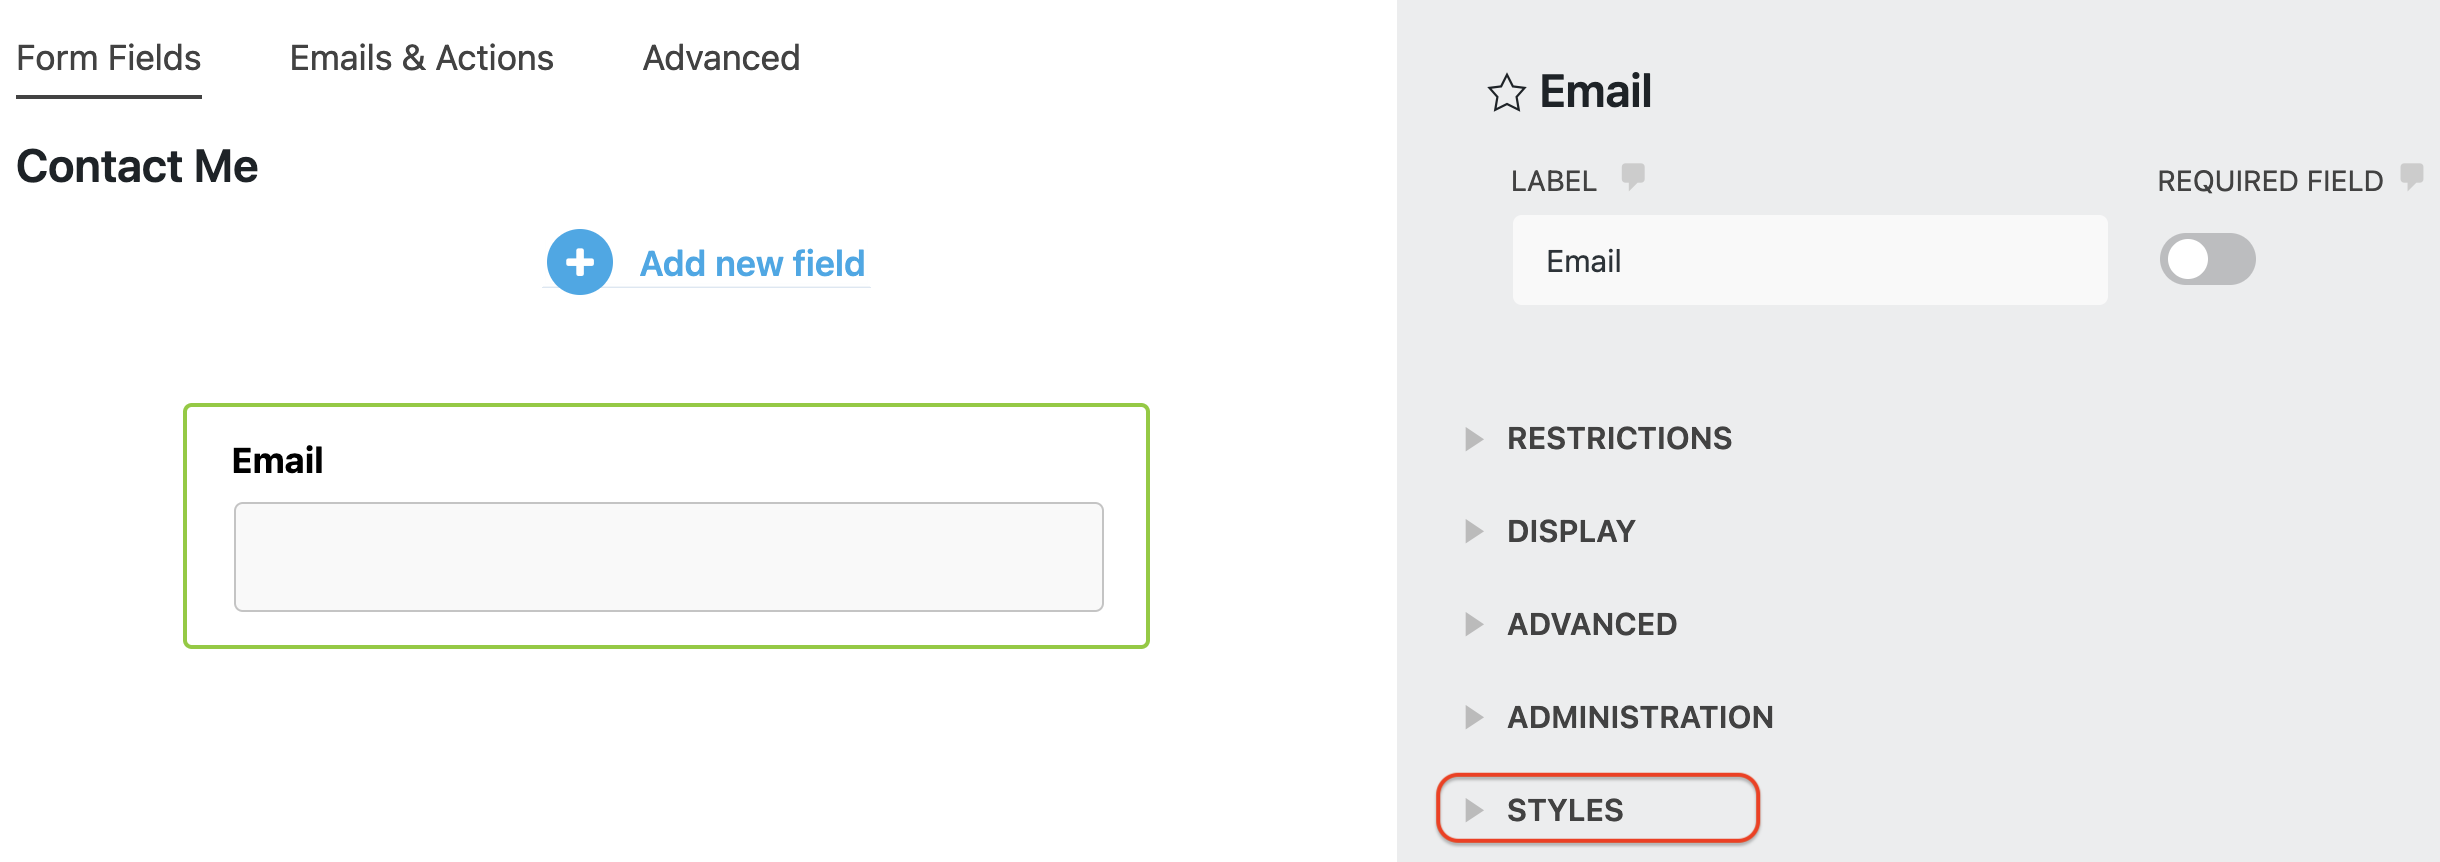Select the Form Fields tab
2440x862 pixels.
tap(109, 58)
